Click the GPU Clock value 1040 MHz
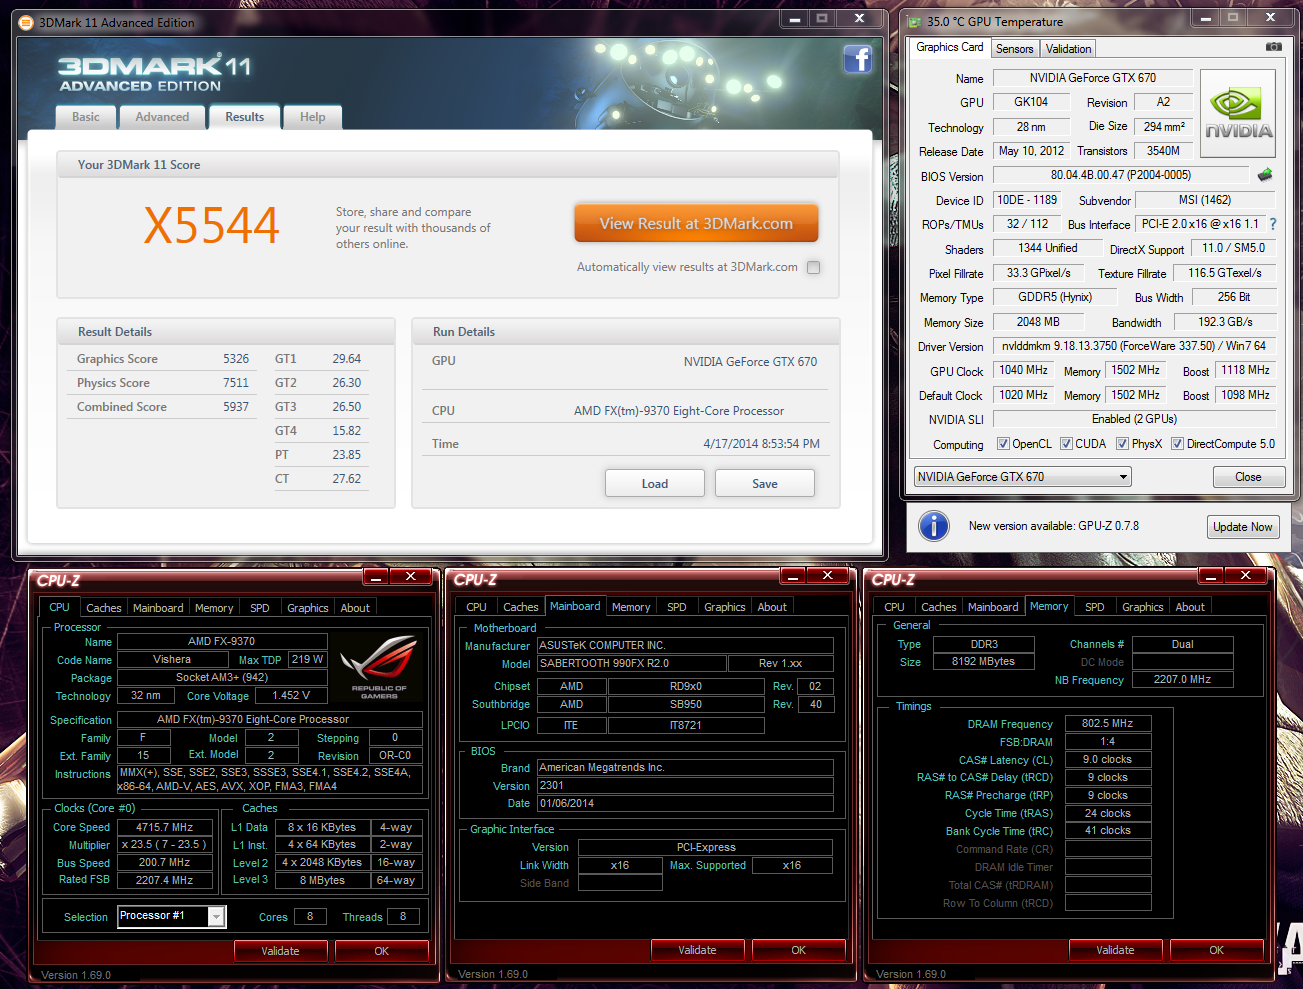 [x=1023, y=370]
